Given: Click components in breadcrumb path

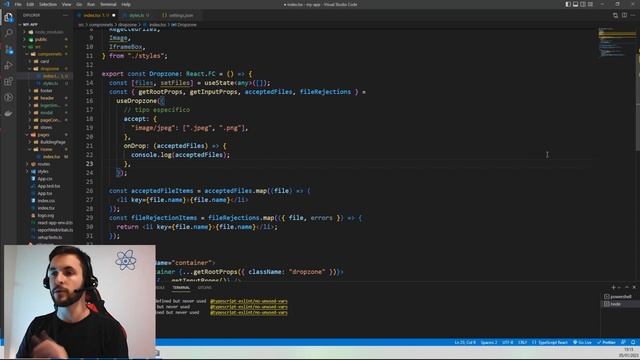Looking at the screenshot, I should tap(101, 25).
